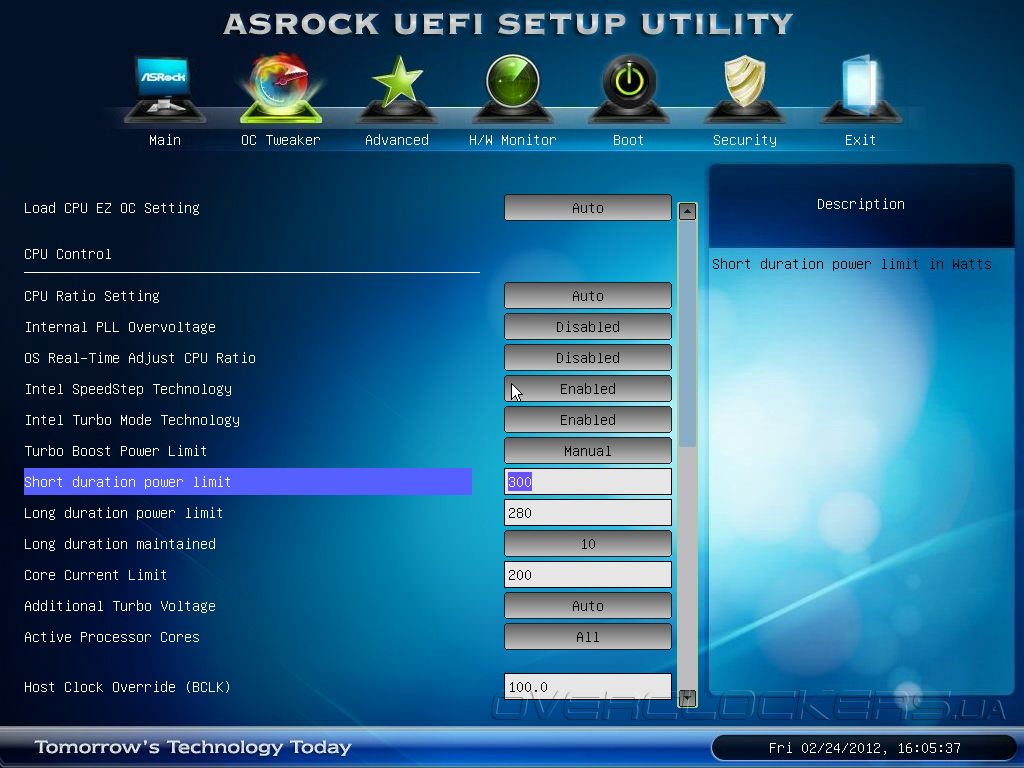Click the scrollbar down arrow
This screenshot has height=768, width=1024.
[687, 698]
